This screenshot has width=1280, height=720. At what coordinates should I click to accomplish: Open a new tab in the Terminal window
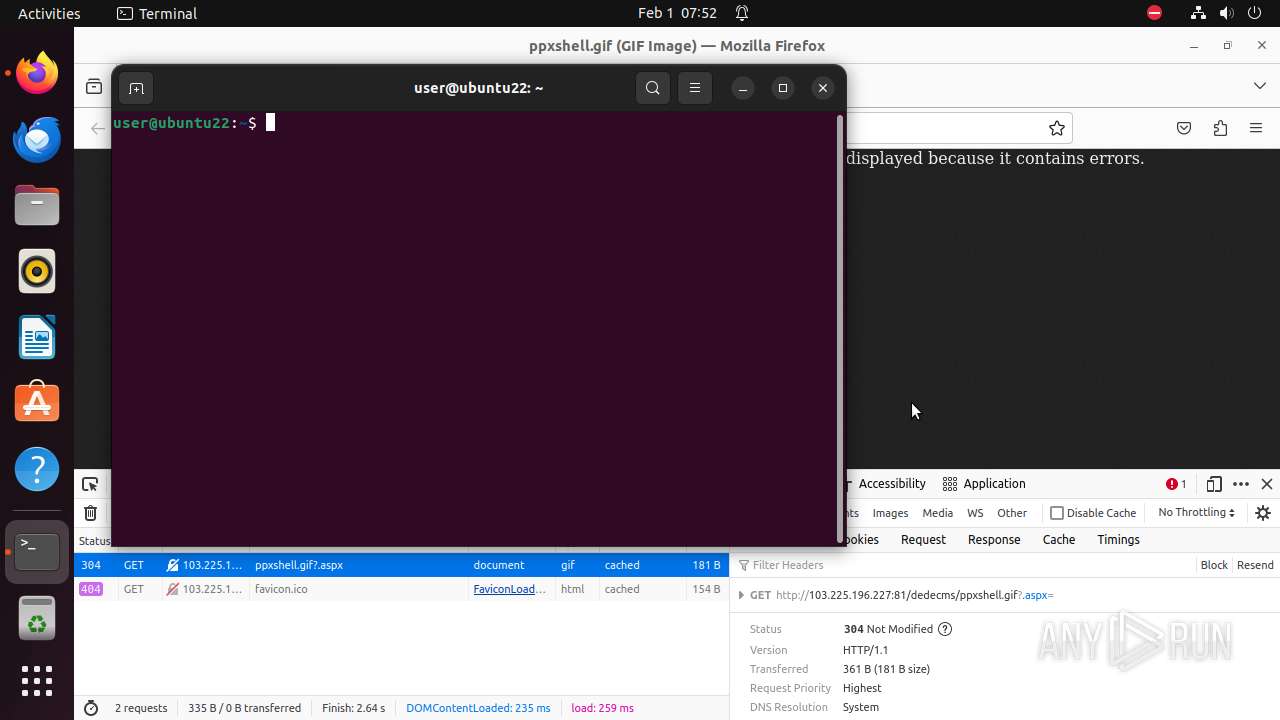pyautogui.click(x=136, y=88)
